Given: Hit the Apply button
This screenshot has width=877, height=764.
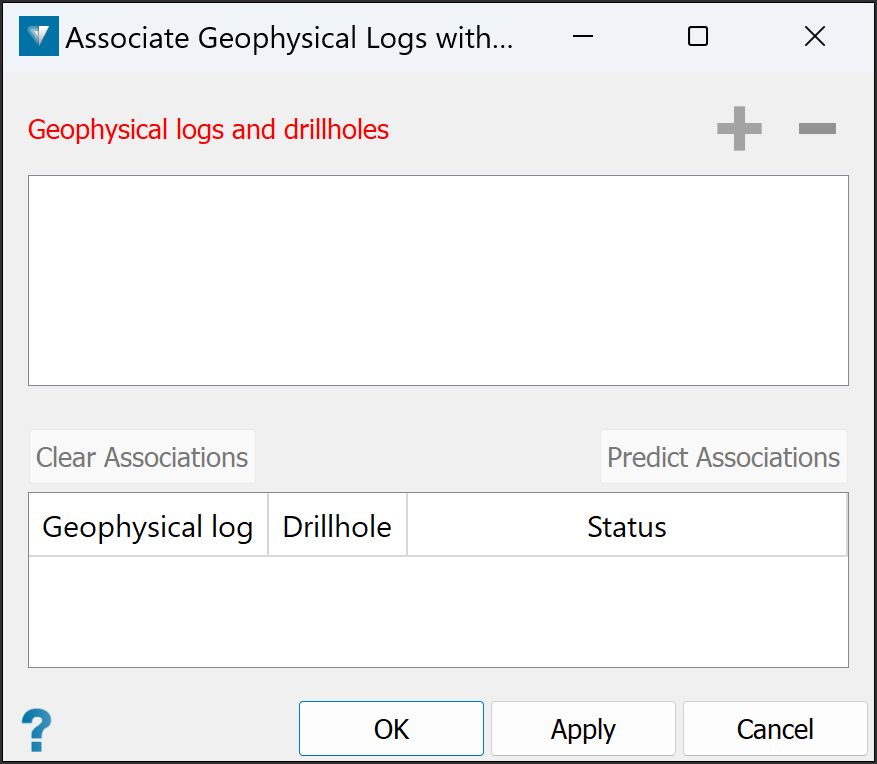Looking at the screenshot, I should point(583,729).
